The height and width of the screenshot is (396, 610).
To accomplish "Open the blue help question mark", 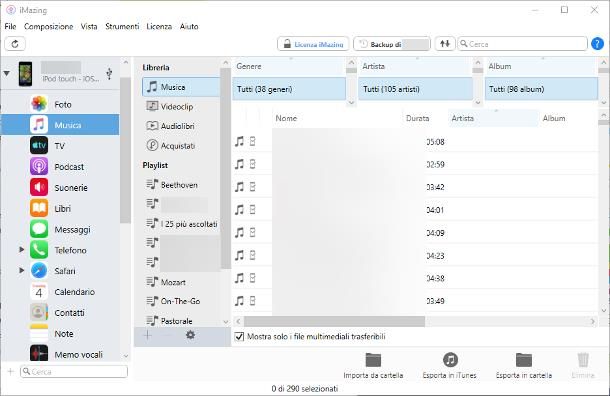I will (x=597, y=44).
